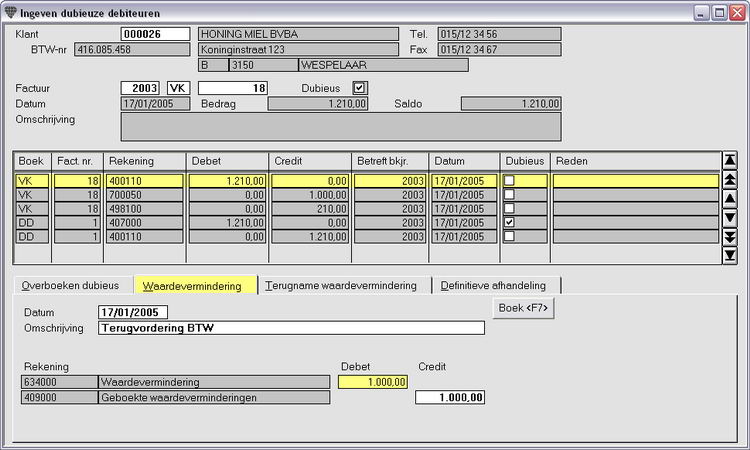
Task: Select credit cell 210,00
Action: (310, 209)
